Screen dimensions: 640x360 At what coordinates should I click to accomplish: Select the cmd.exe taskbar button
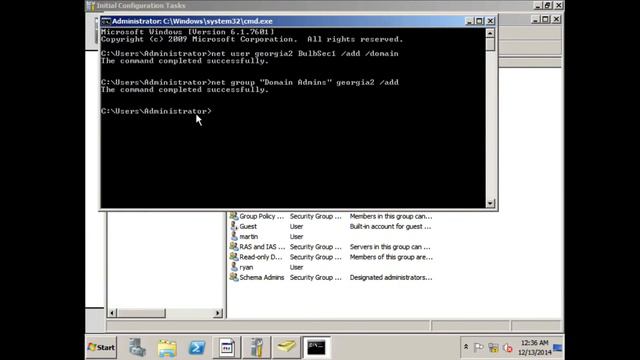pyautogui.click(x=316, y=347)
